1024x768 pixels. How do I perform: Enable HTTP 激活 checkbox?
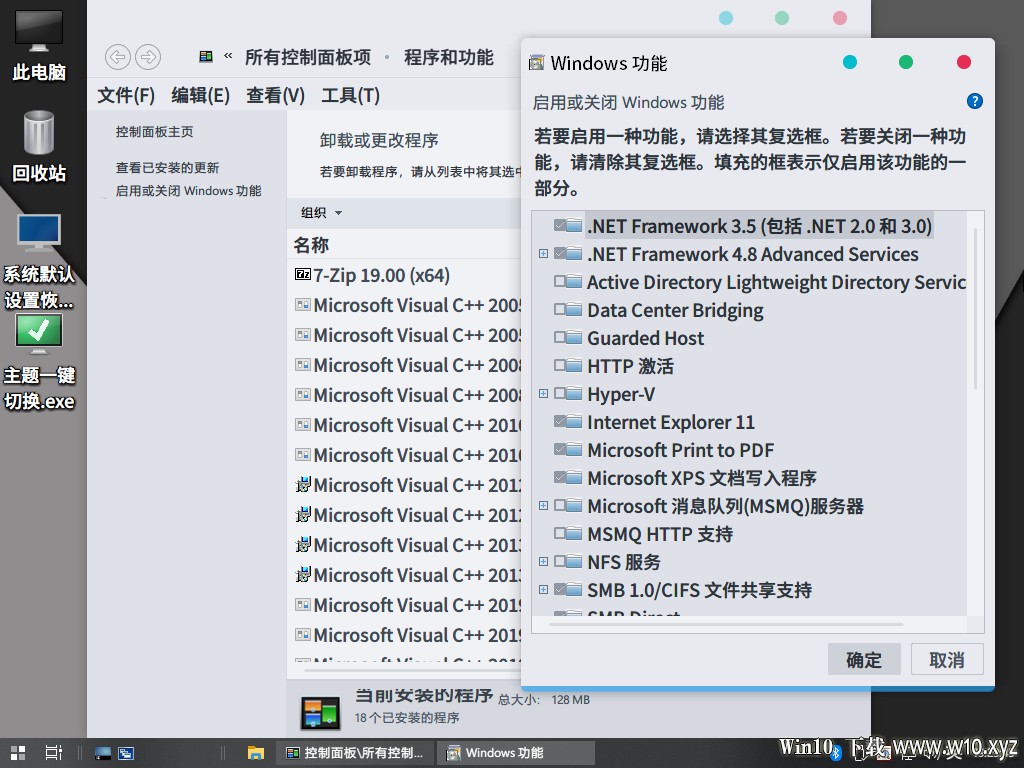[560, 366]
